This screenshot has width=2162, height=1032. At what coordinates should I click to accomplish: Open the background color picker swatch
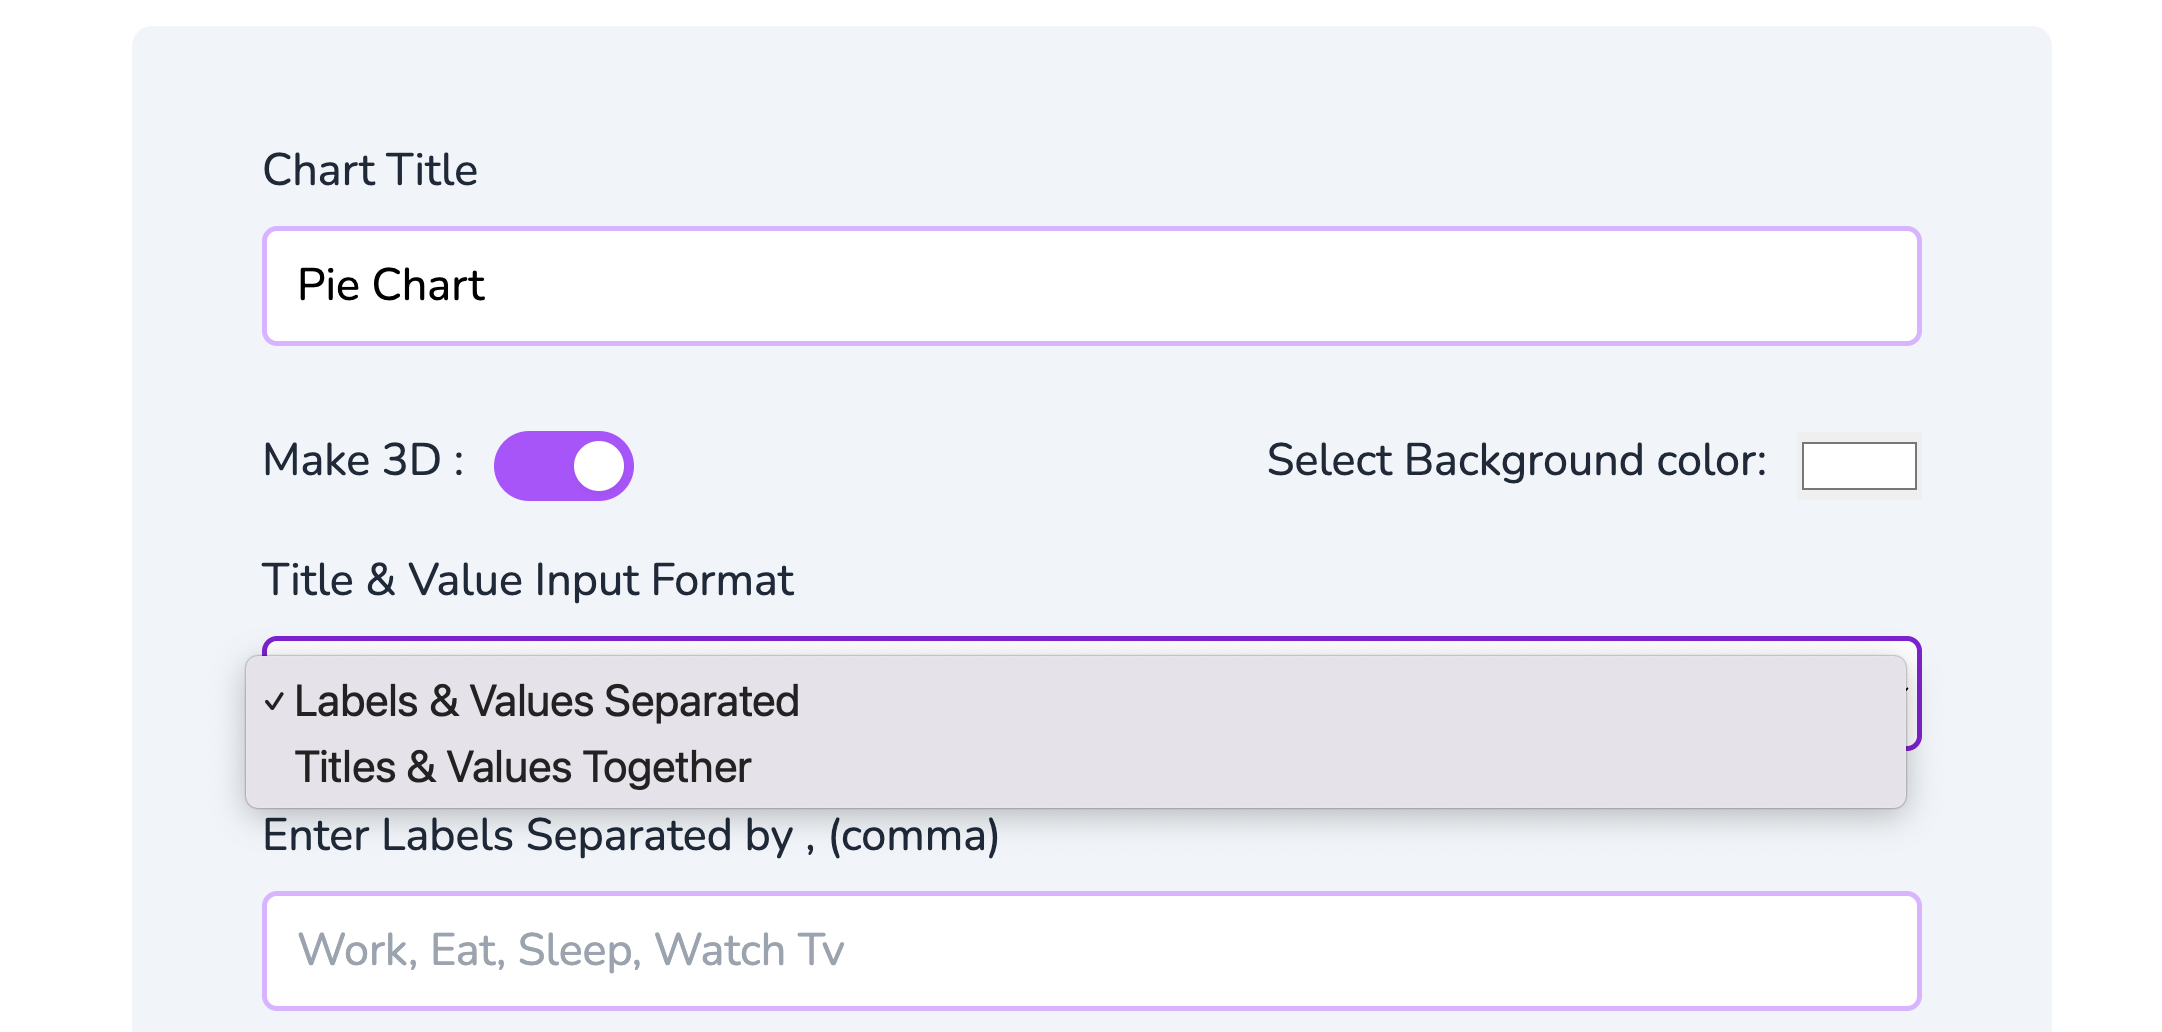[x=1858, y=466]
